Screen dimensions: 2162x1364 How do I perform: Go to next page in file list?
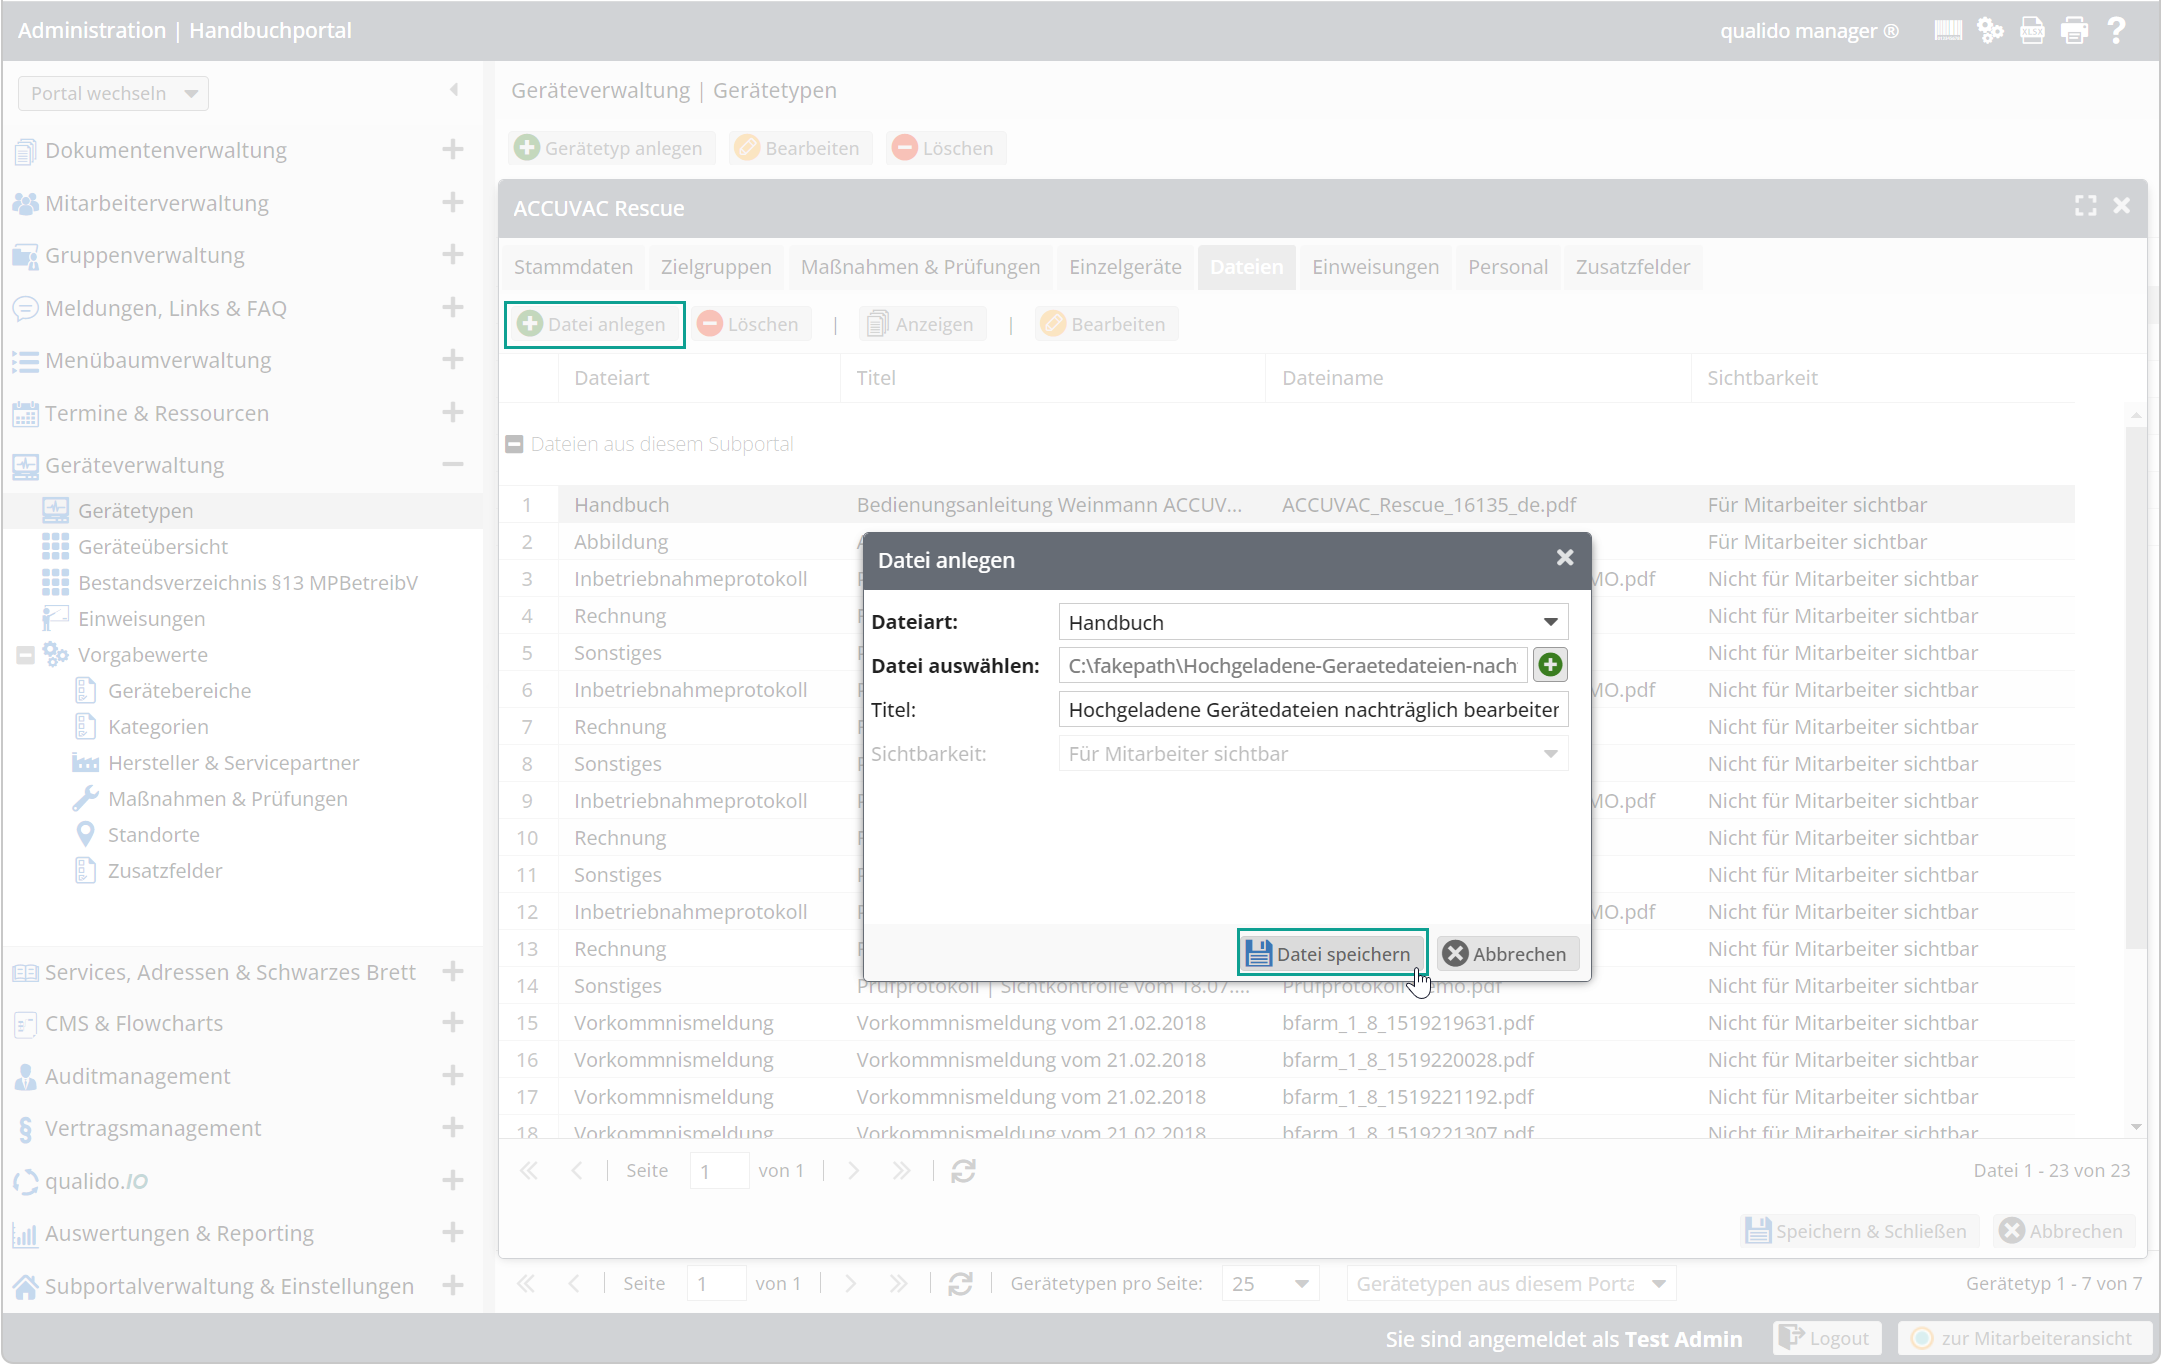853,1171
